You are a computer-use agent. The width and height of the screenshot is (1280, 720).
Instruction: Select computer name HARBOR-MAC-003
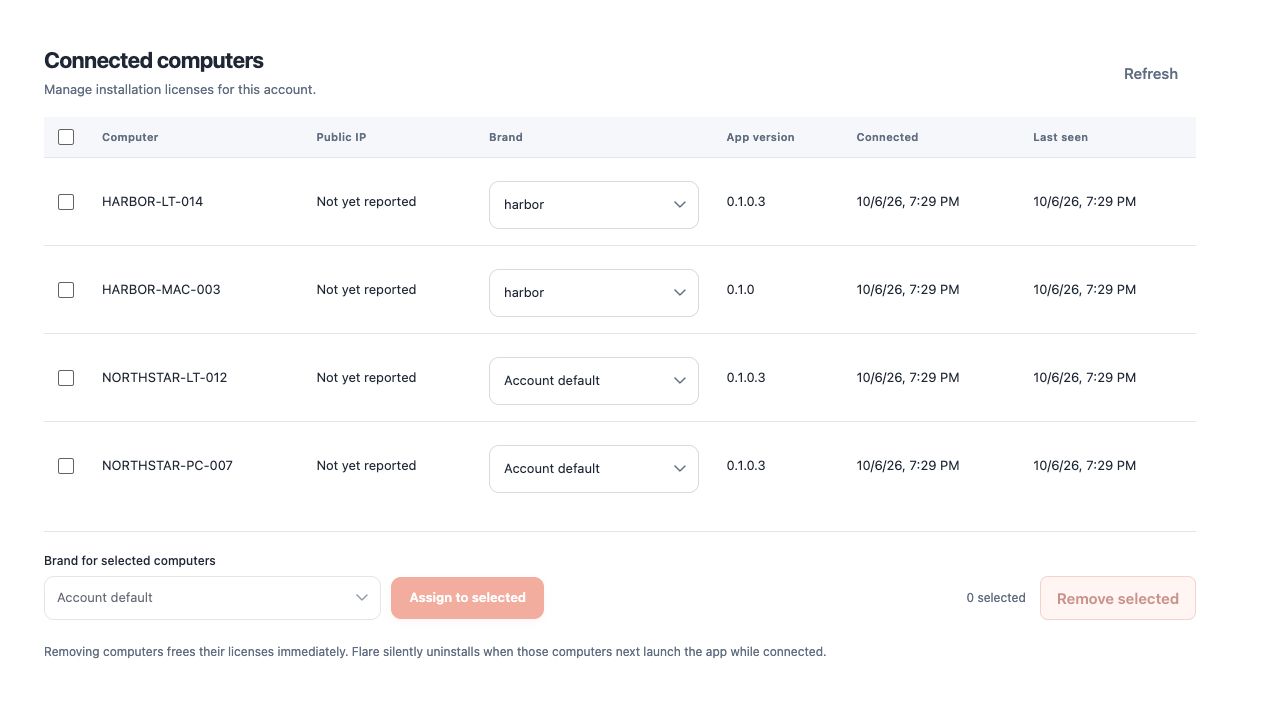161,290
